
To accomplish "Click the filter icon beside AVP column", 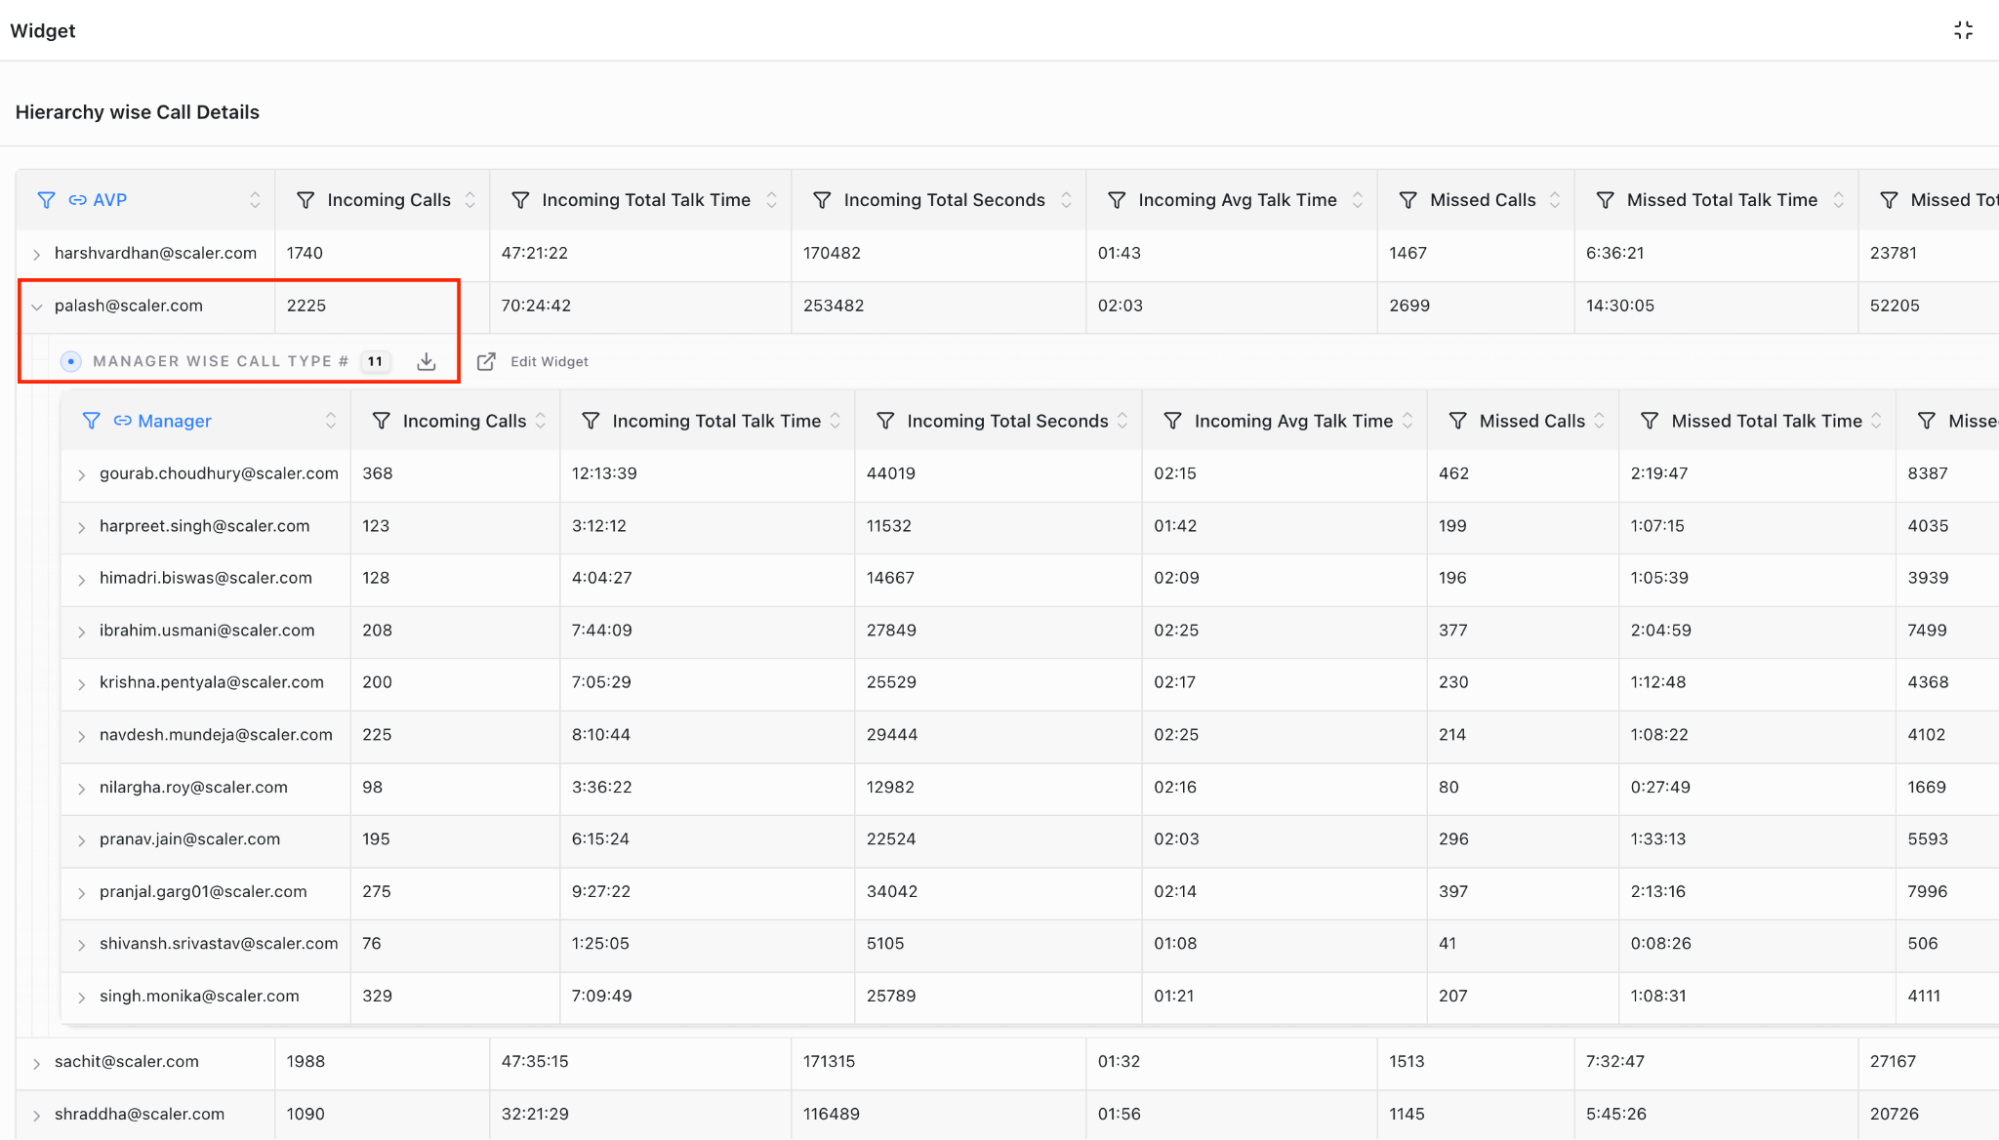I will click(x=46, y=200).
